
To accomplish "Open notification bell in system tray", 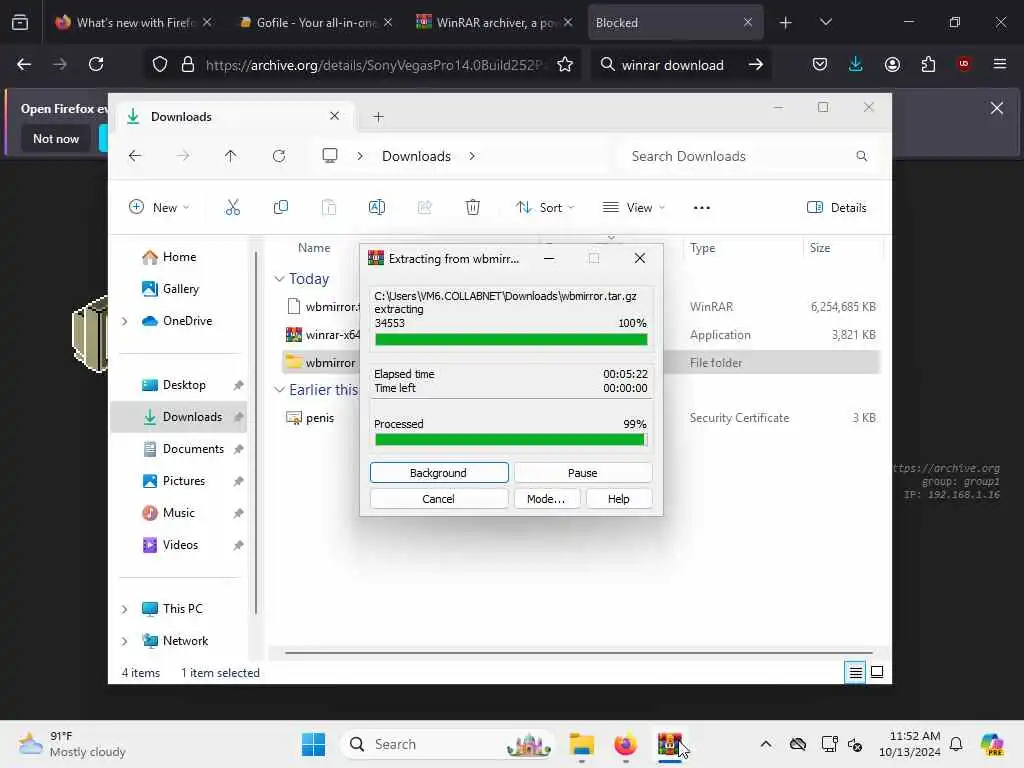I will pos(956,744).
